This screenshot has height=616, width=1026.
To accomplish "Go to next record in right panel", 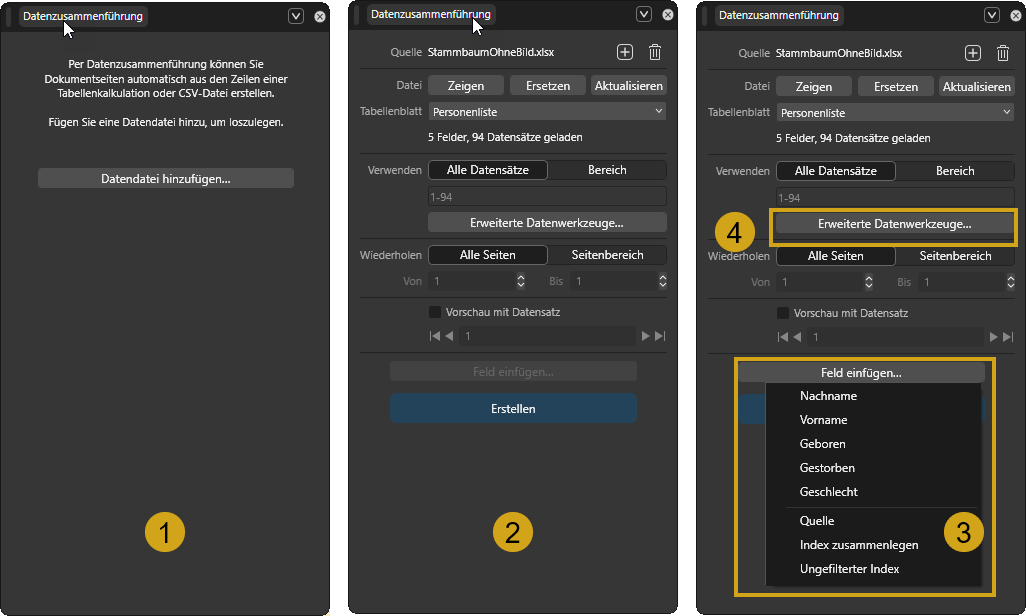I will pos(994,337).
